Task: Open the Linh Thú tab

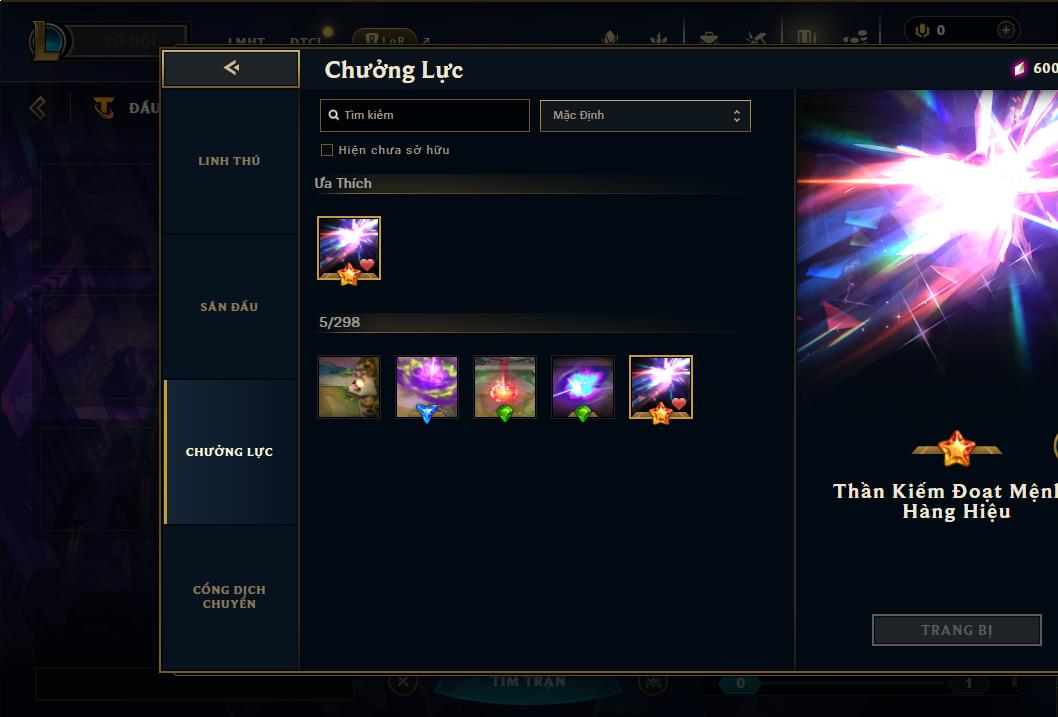Action: pyautogui.click(x=229, y=161)
